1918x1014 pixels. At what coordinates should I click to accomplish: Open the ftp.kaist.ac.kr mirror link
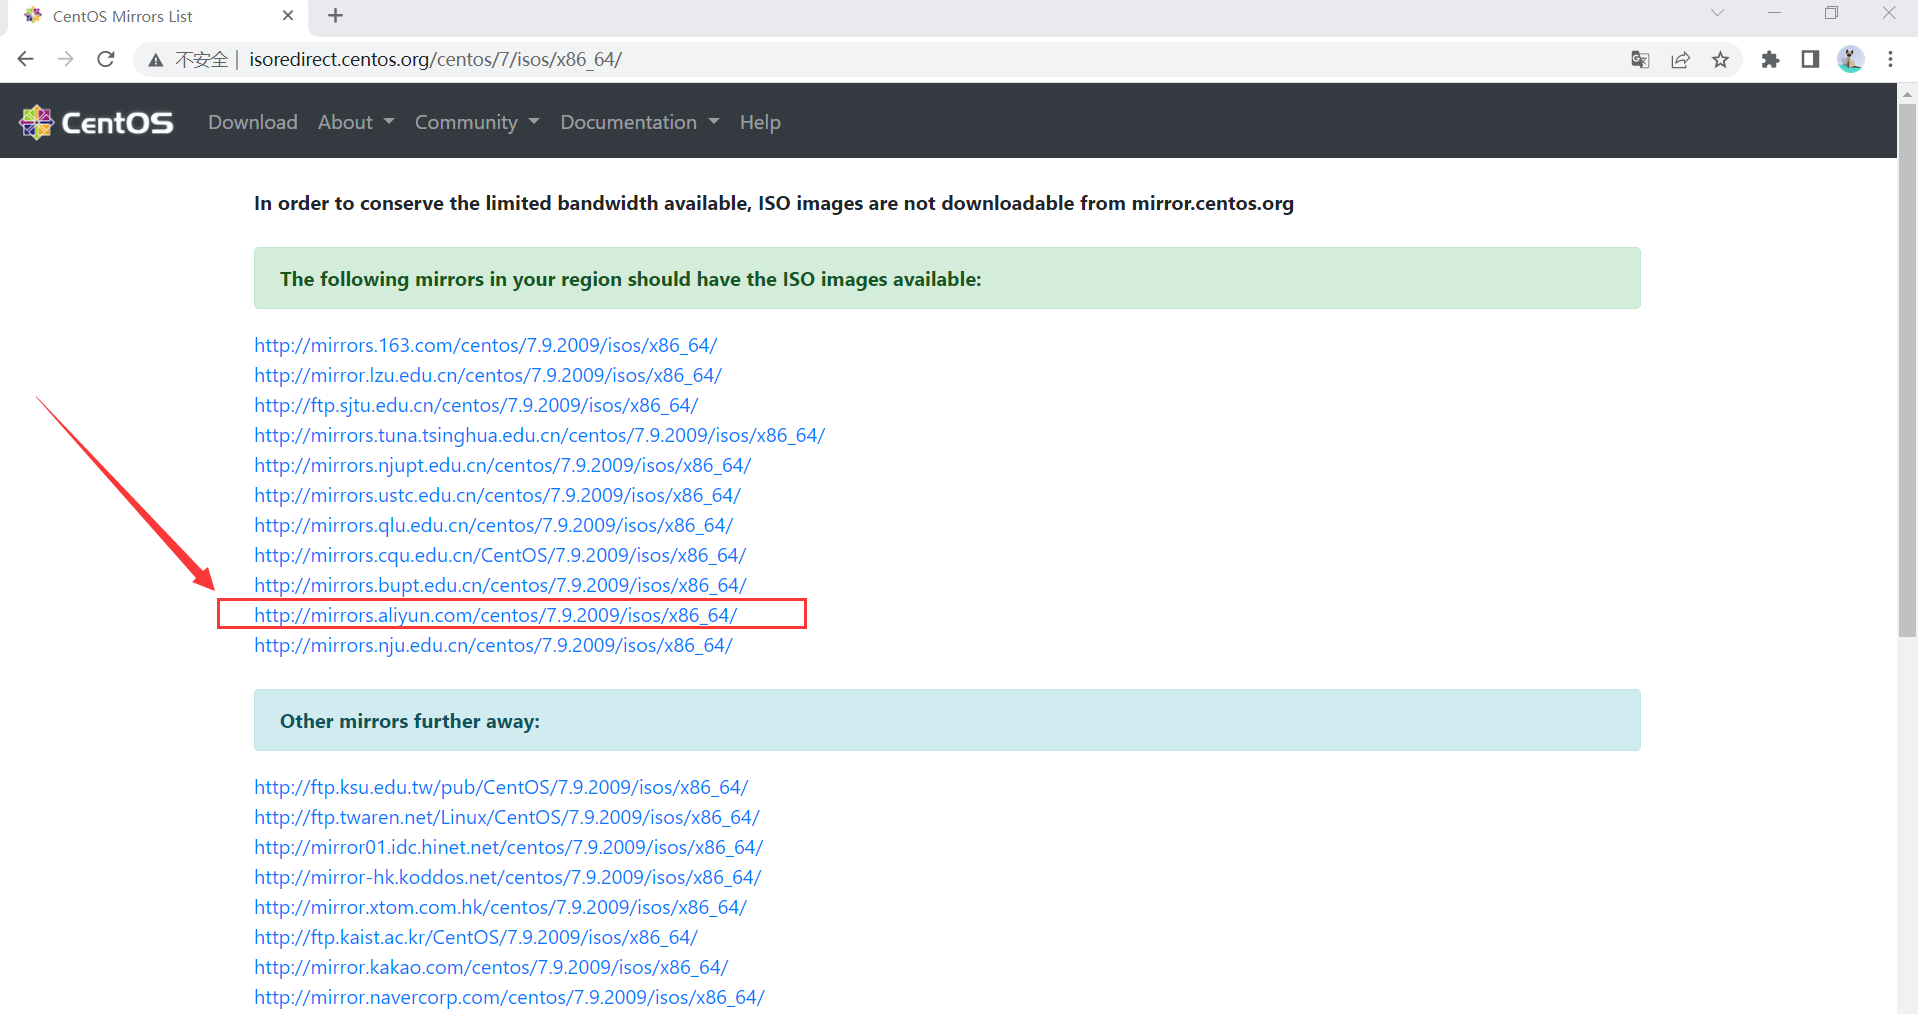pos(476,937)
